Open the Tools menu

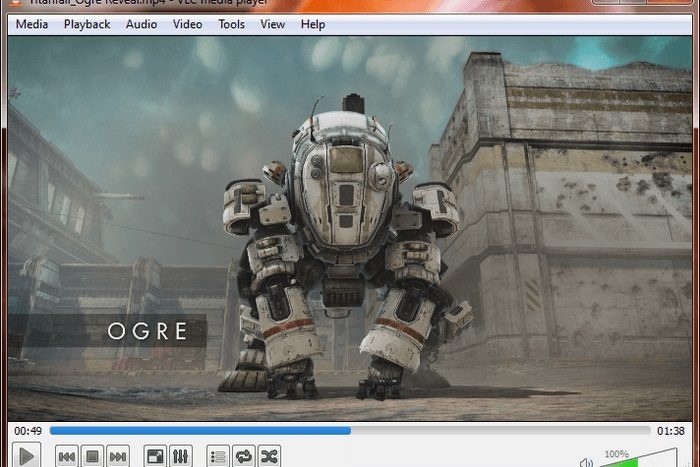(231, 24)
